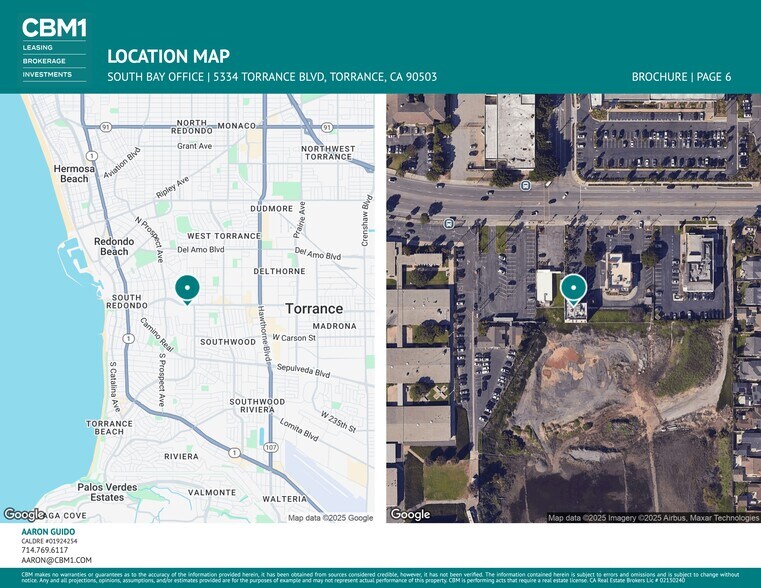
Task: Click the teal property pin on satellite image
Action: tap(573, 289)
